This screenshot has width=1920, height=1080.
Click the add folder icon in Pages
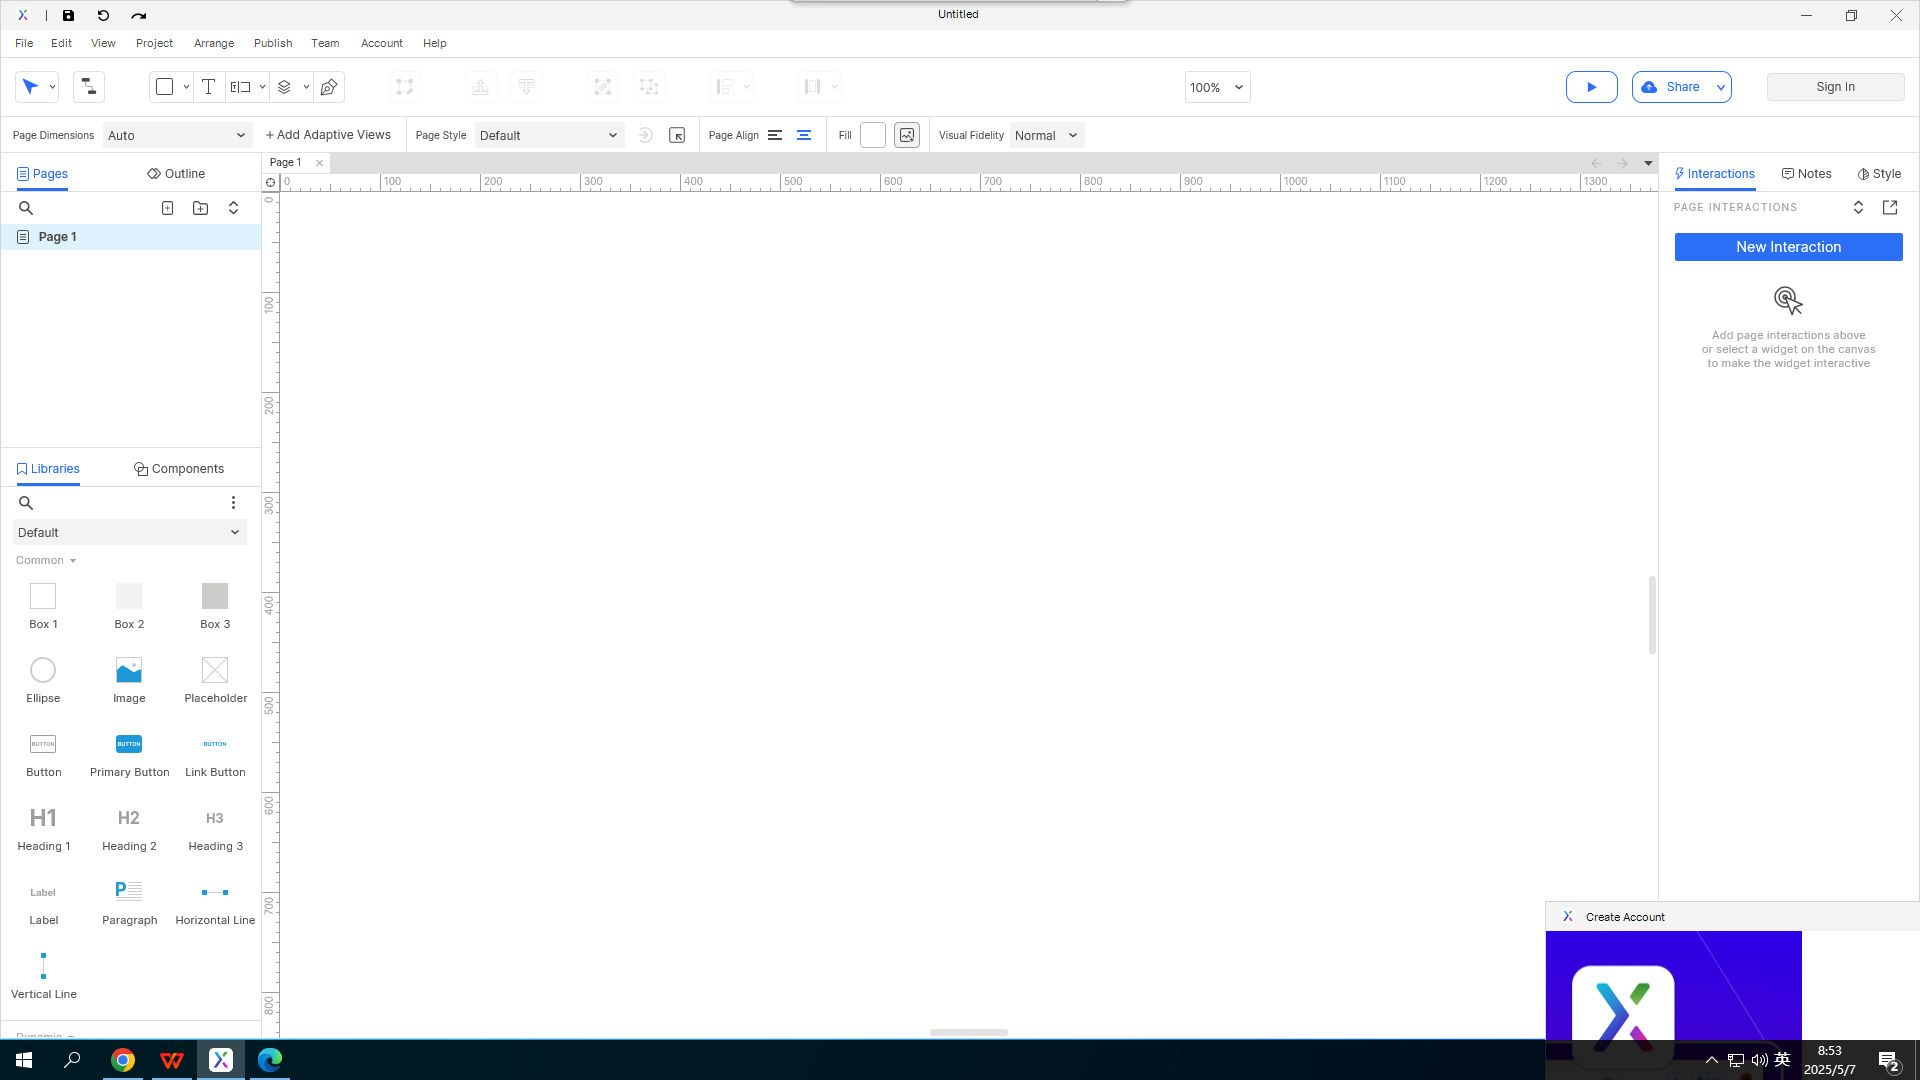tap(201, 208)
